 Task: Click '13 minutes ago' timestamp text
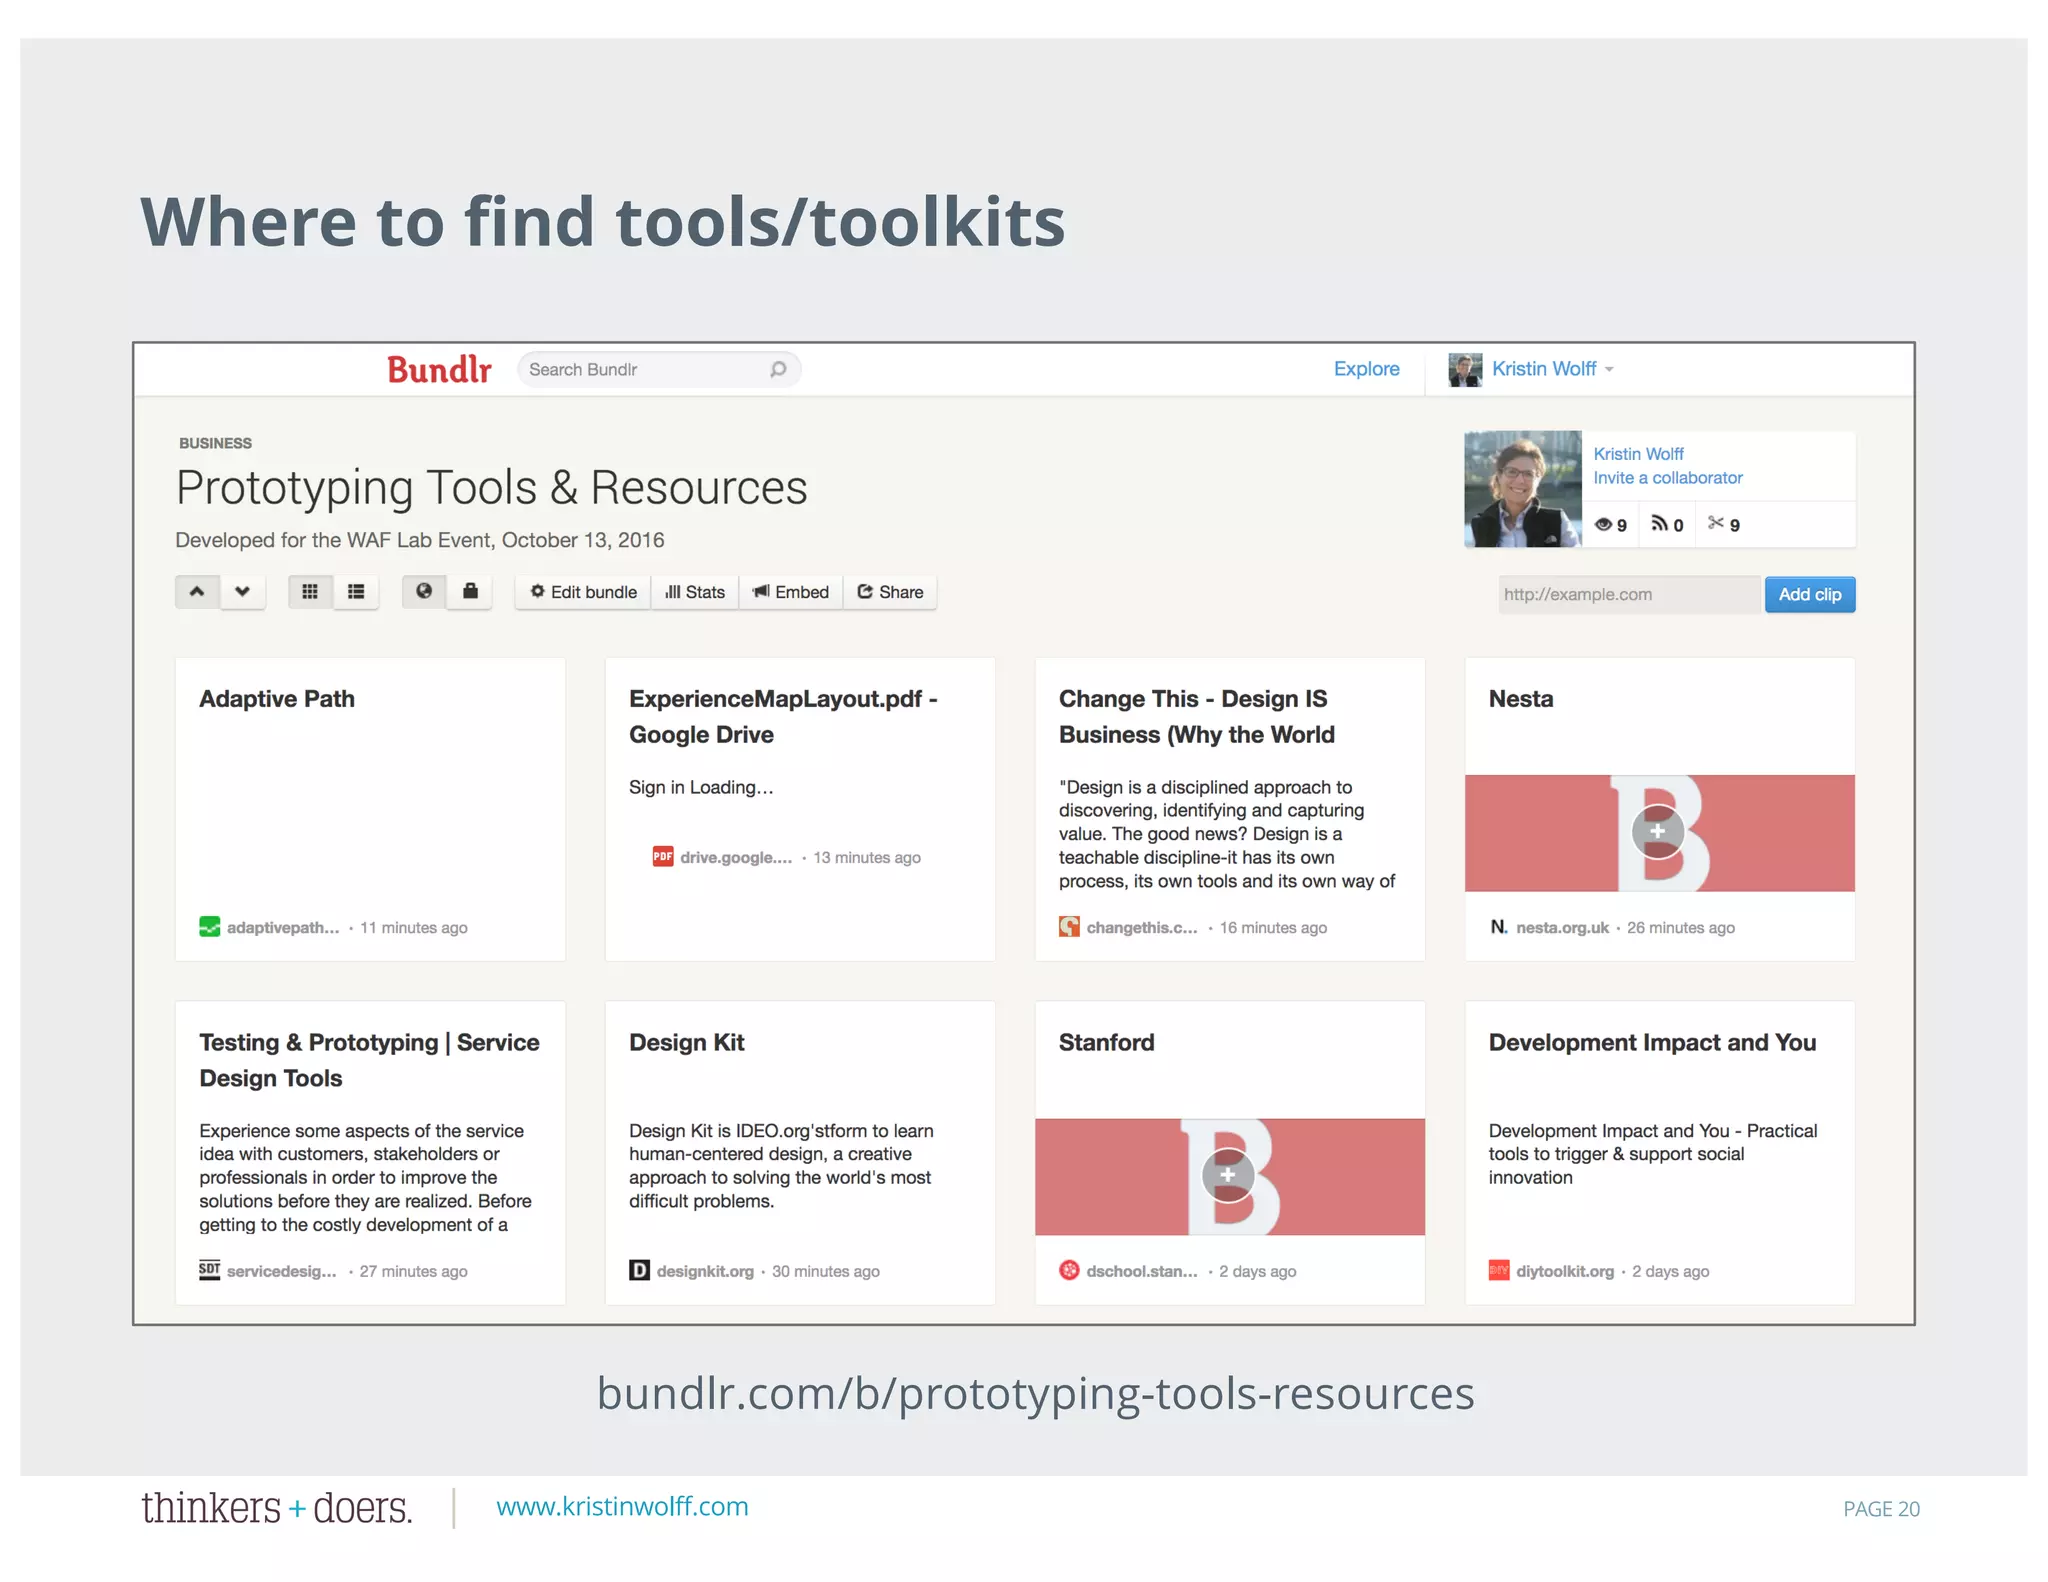click(x=867, y=858)
